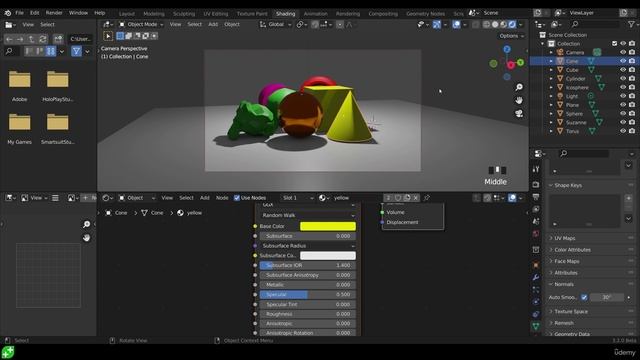
Task: Hide the Torus object in outliner
Action: point(623,131)
